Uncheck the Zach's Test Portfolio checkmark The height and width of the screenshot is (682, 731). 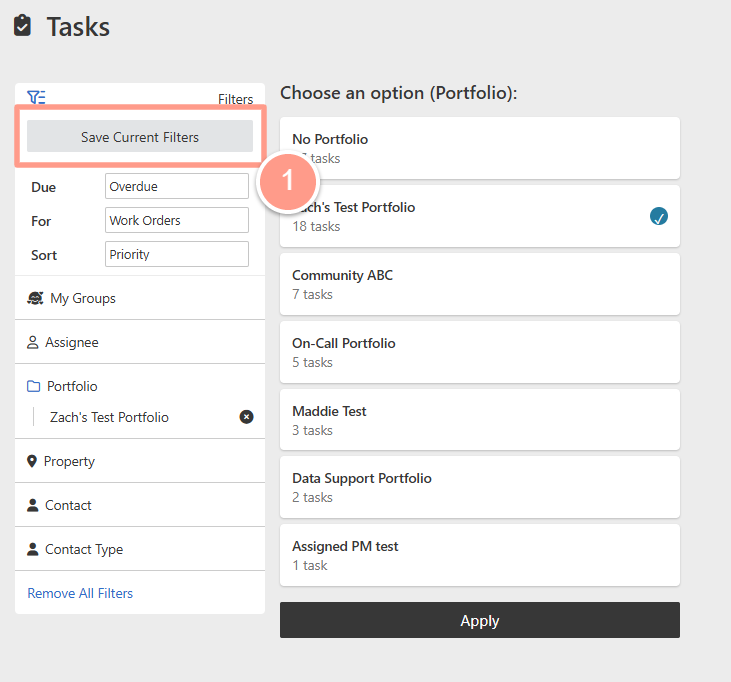[x=658, y=216]
